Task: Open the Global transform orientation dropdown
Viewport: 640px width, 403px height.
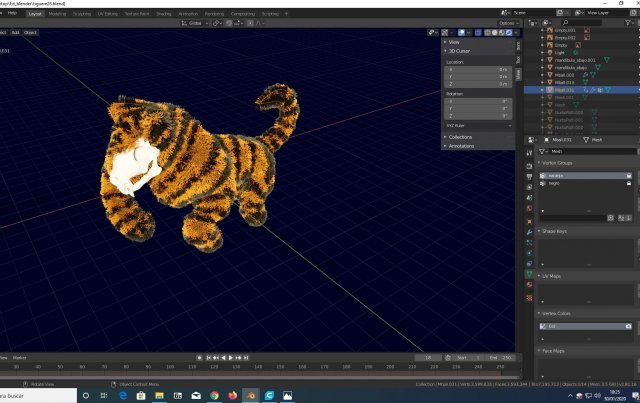Action: (x=195, y=23)
